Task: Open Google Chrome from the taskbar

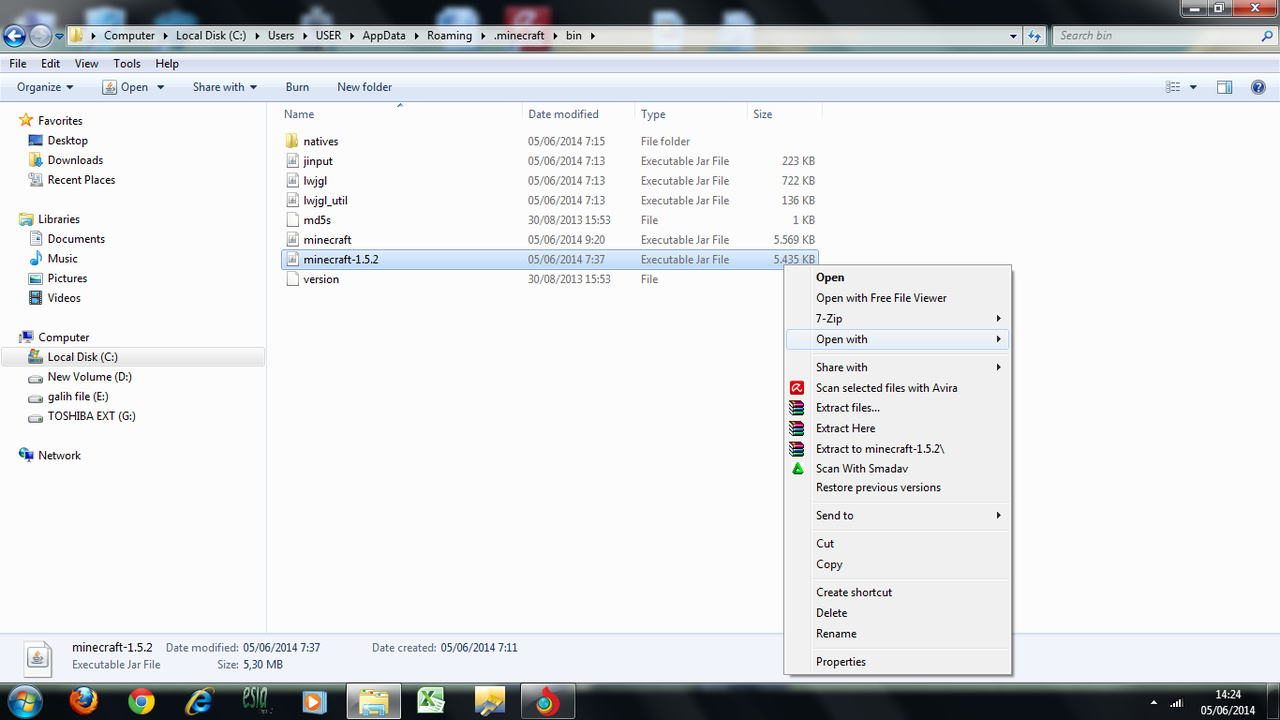Action: click(142, 702)
